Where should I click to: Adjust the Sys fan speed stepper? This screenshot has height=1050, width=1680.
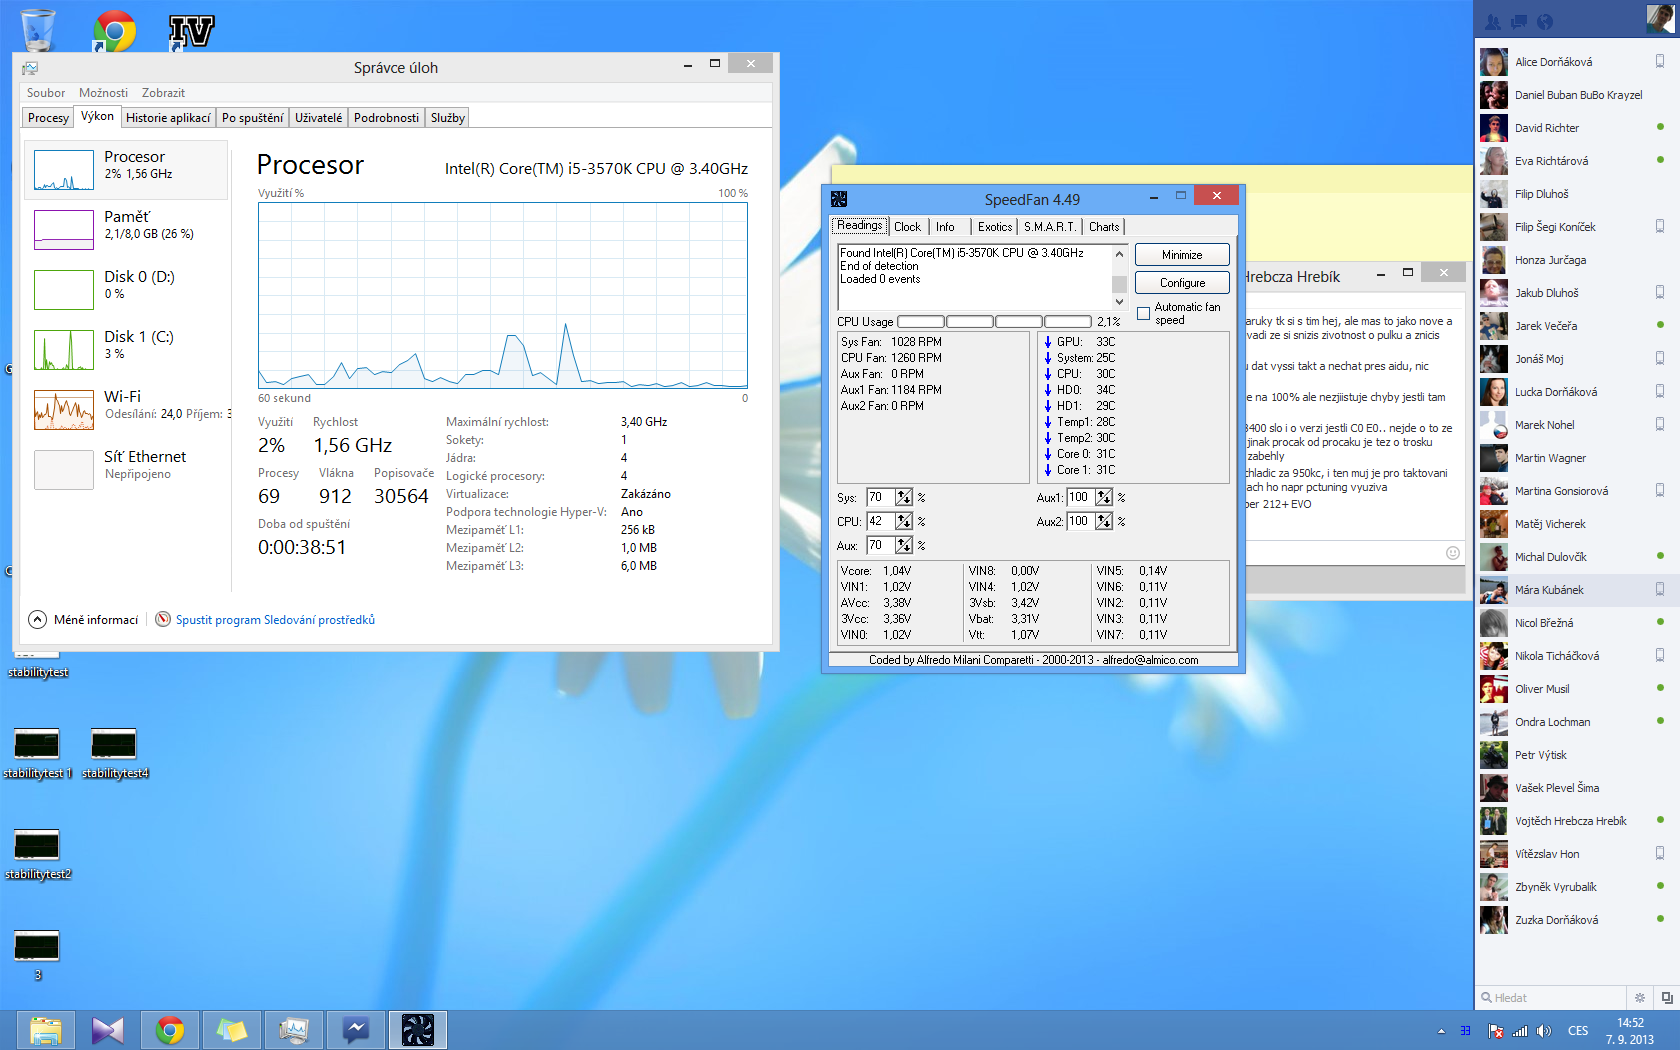904,497
